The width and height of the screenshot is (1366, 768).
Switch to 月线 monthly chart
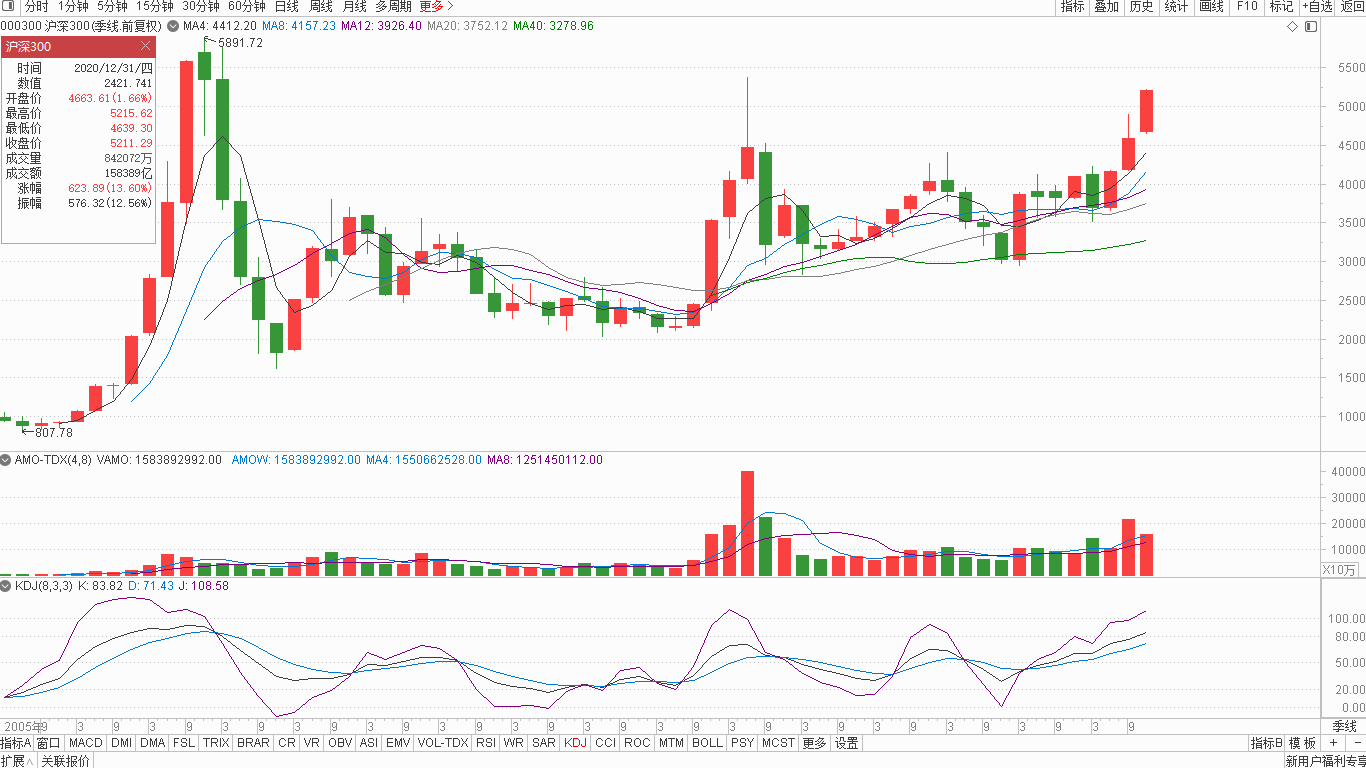[355, 6]
